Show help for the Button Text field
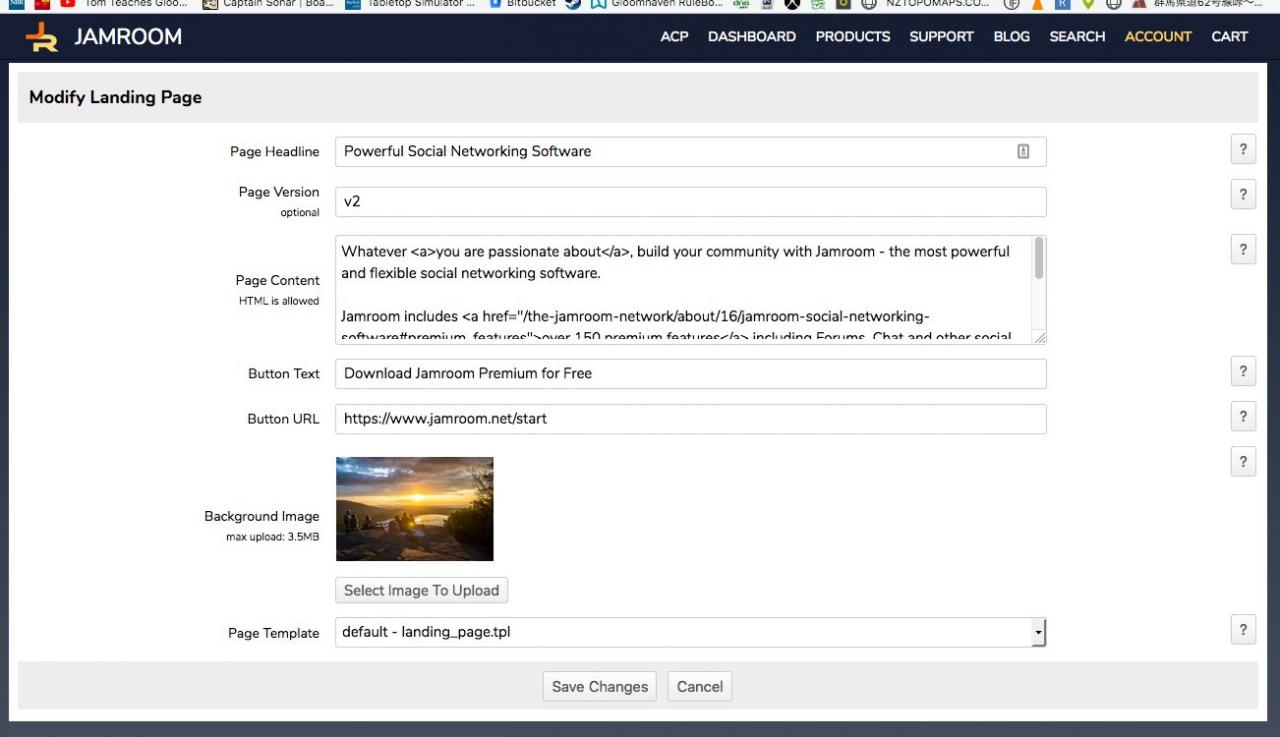 tap(1242, 371)
